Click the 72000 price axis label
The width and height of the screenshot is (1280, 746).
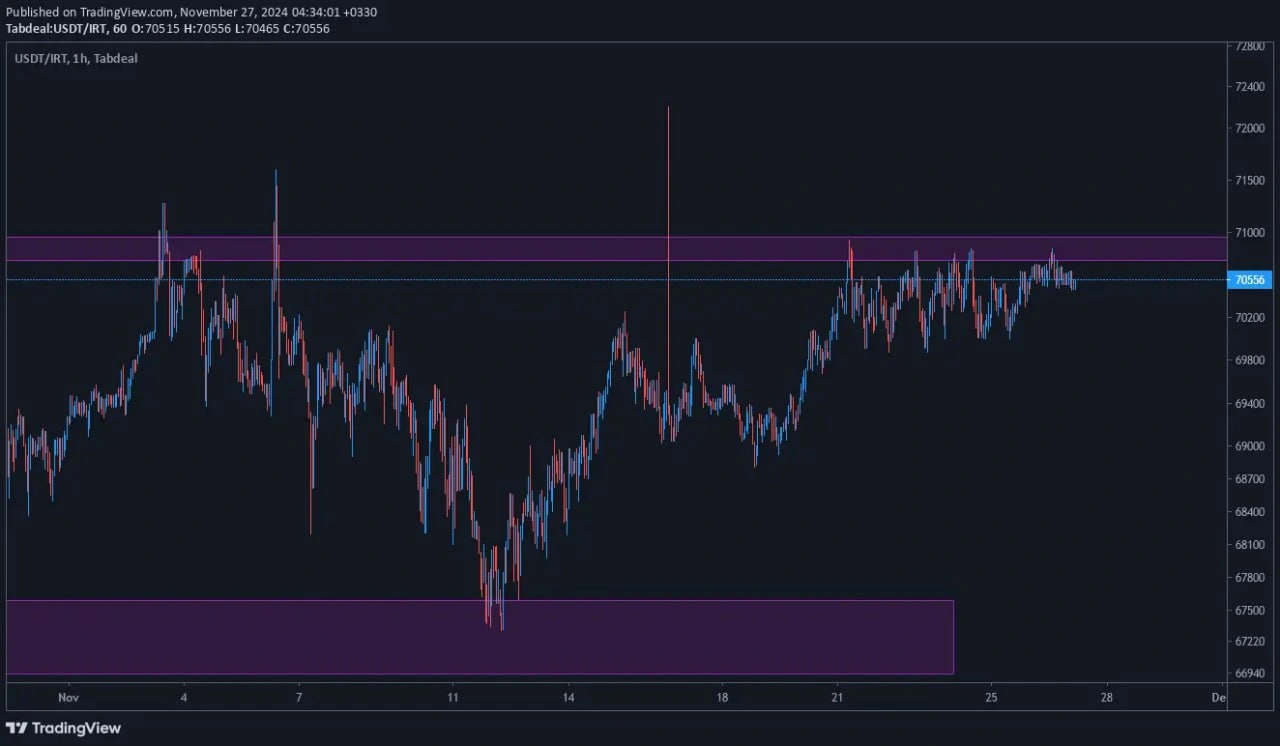coord(1250,129)
